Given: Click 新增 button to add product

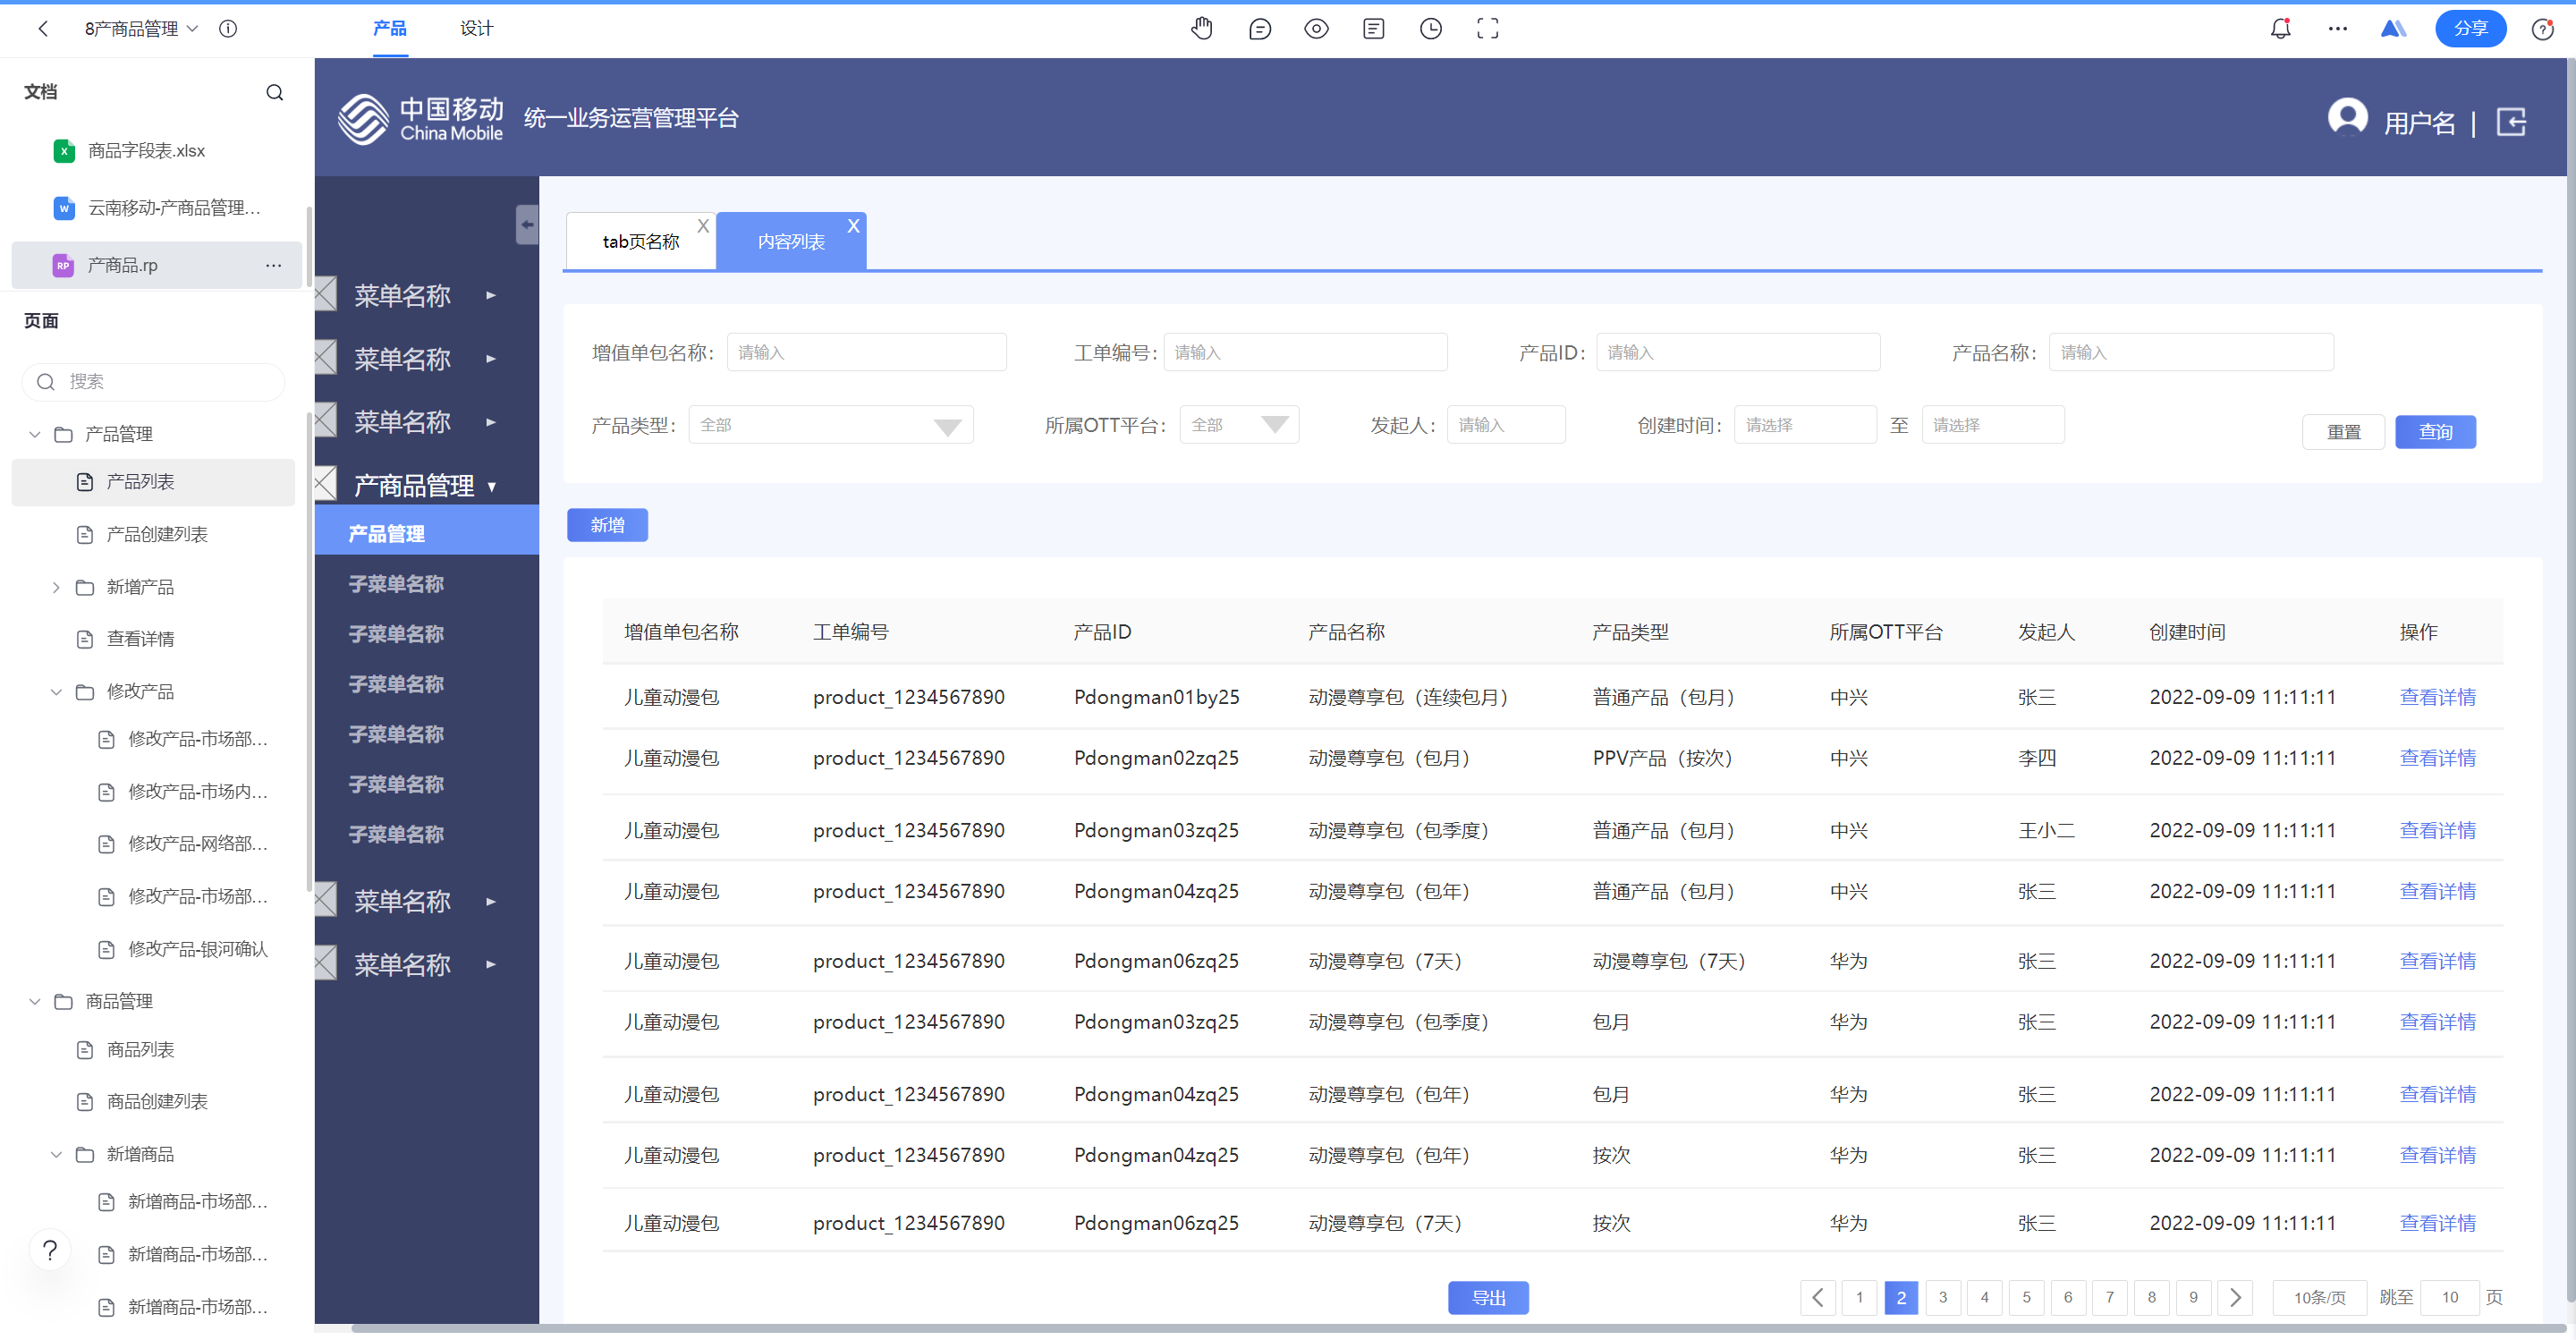Looking at the screenshot, I should click(608, 525).
